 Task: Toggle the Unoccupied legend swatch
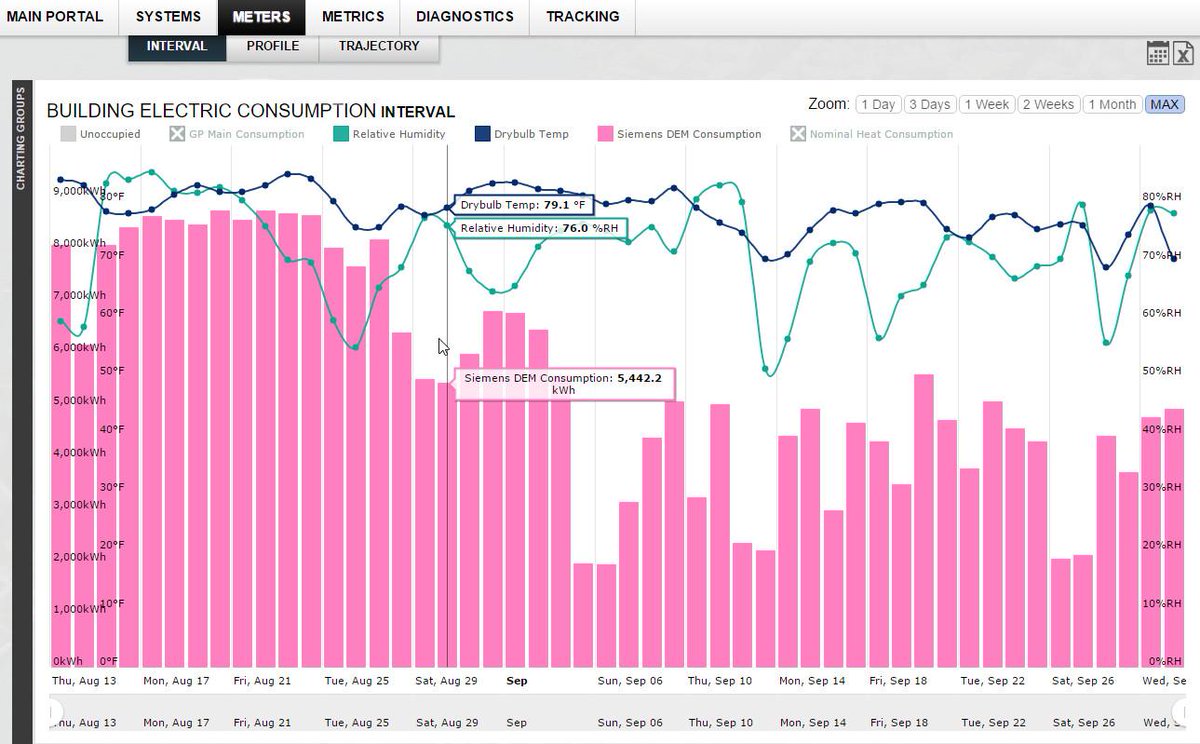click(x=68, y=134)
